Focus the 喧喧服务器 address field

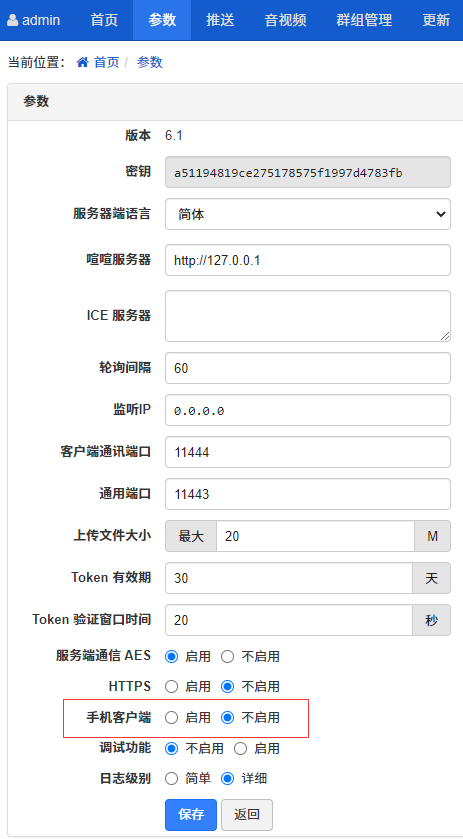(x=308, y=260)
